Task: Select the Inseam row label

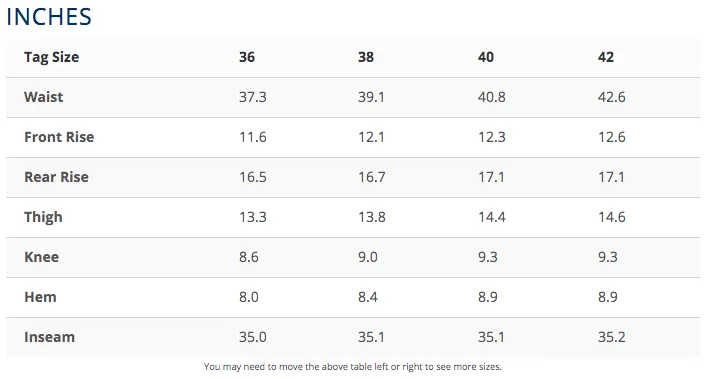Action: (49, 337)
